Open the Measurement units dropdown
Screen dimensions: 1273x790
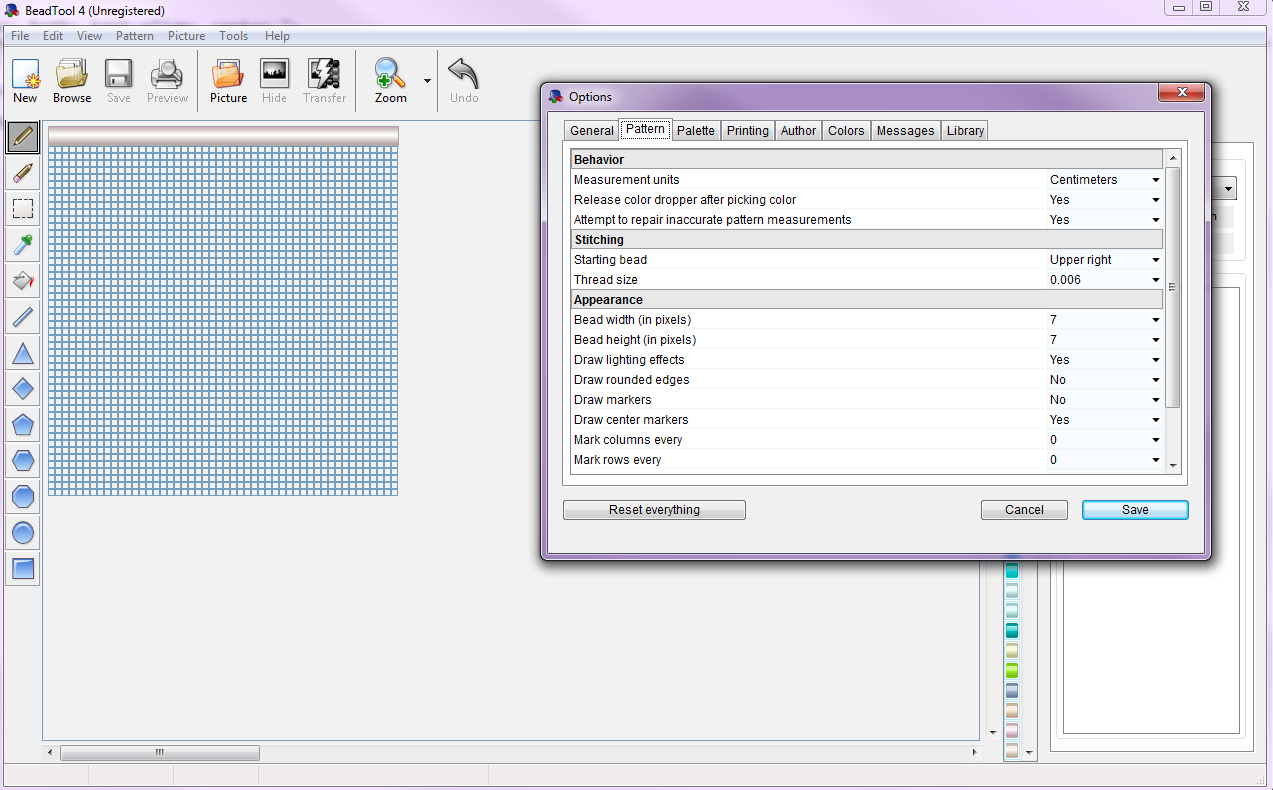tap(1155, 180)
